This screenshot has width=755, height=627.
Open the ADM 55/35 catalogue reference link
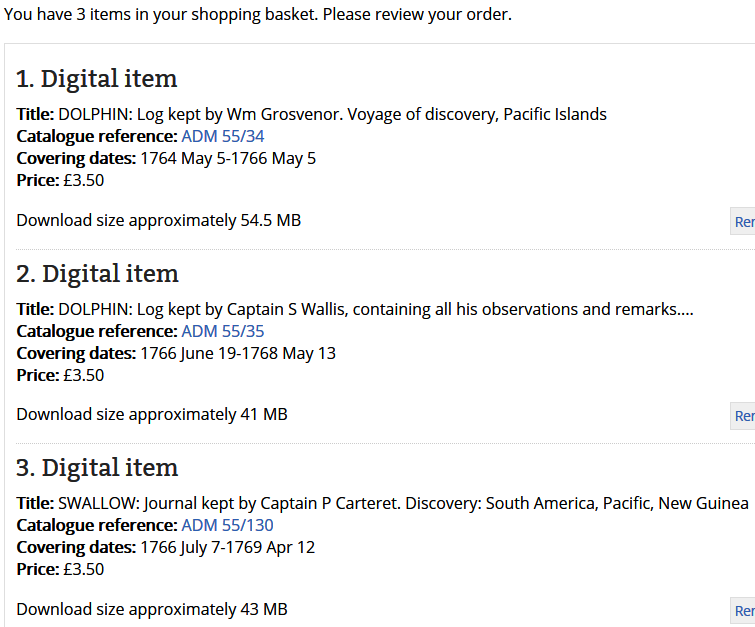tap(222, 331)
